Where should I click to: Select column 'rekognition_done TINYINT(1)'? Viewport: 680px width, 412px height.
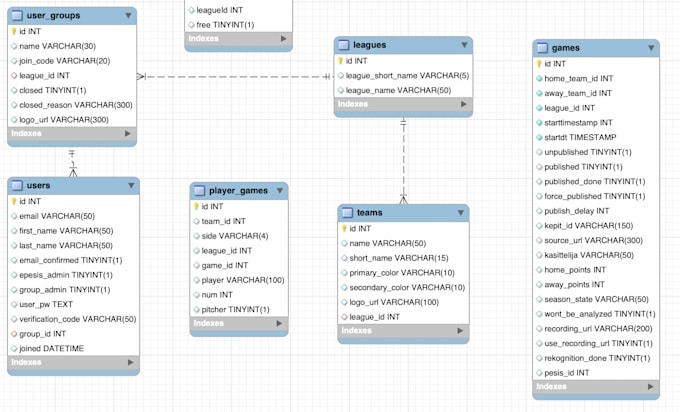tap(596, 358)
